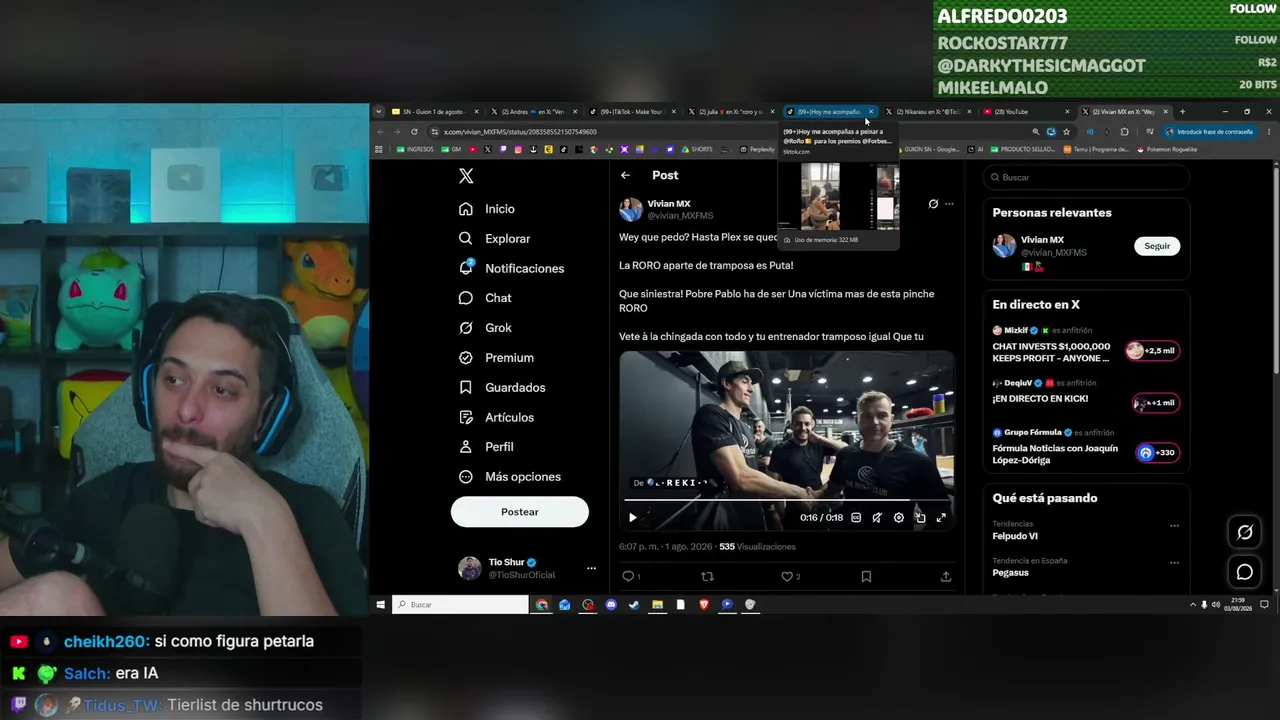Open the floating chat messages button
1280x720 pixels.
(1245, 572)
